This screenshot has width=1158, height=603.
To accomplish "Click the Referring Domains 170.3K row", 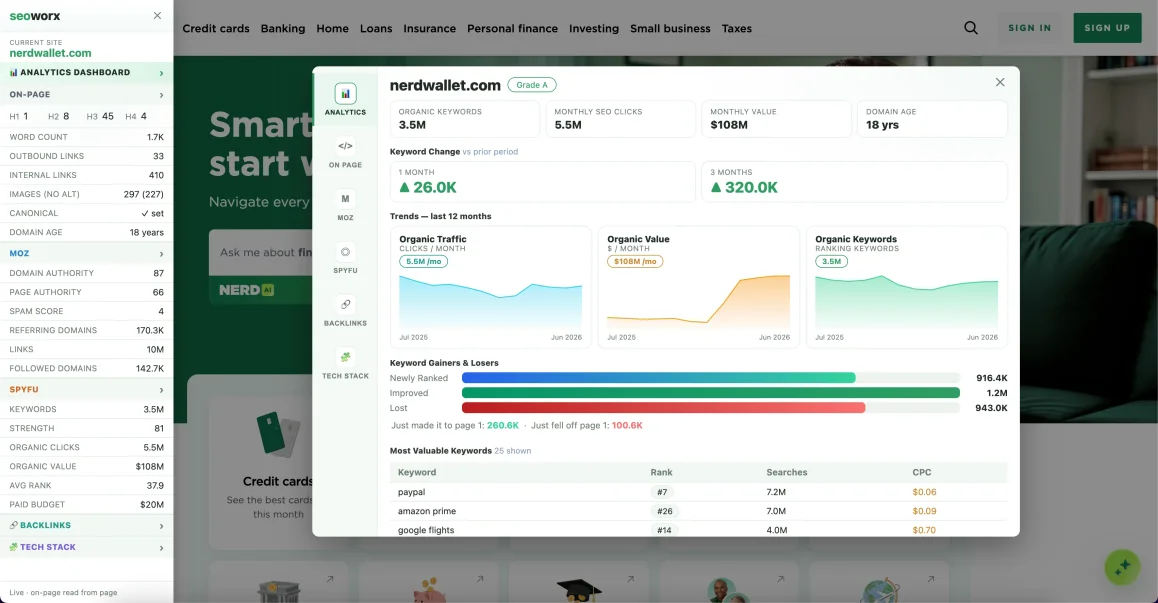I will pos(86,330).
